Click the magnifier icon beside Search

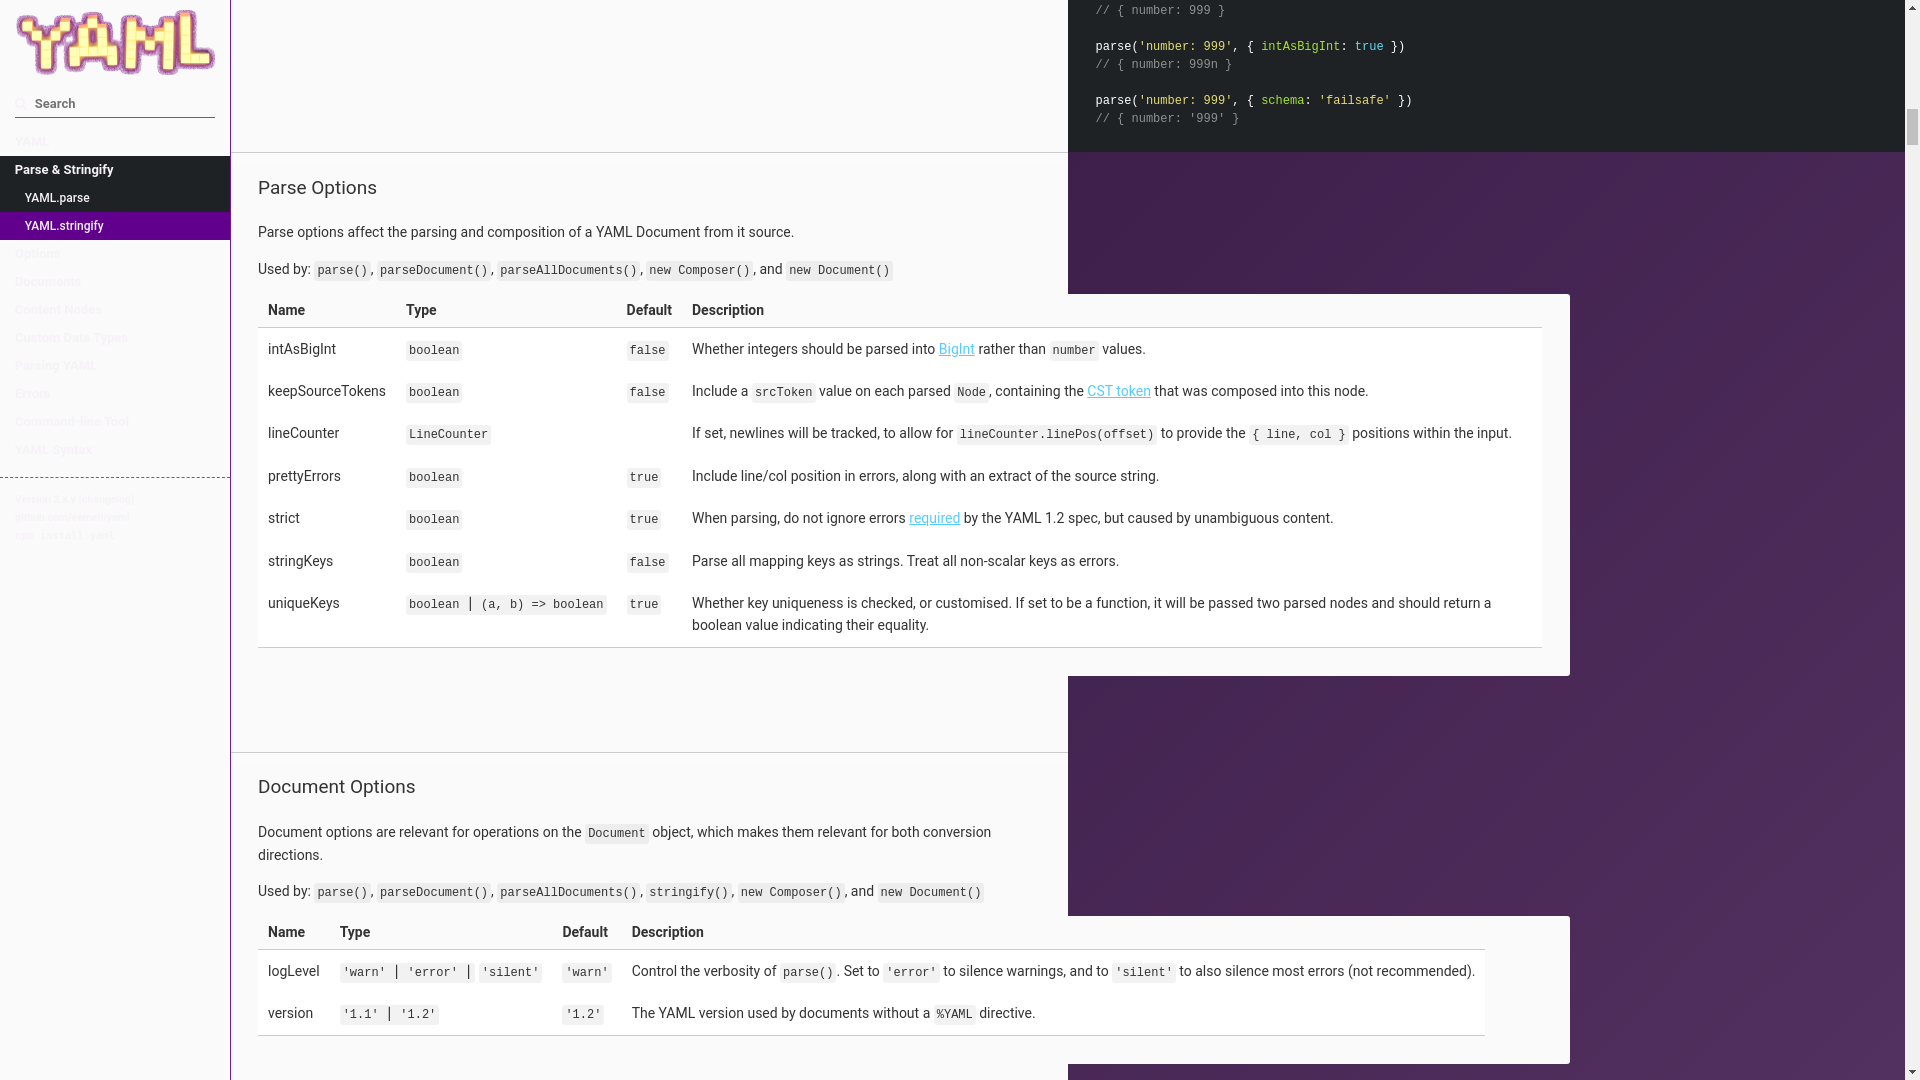[21, 104]
